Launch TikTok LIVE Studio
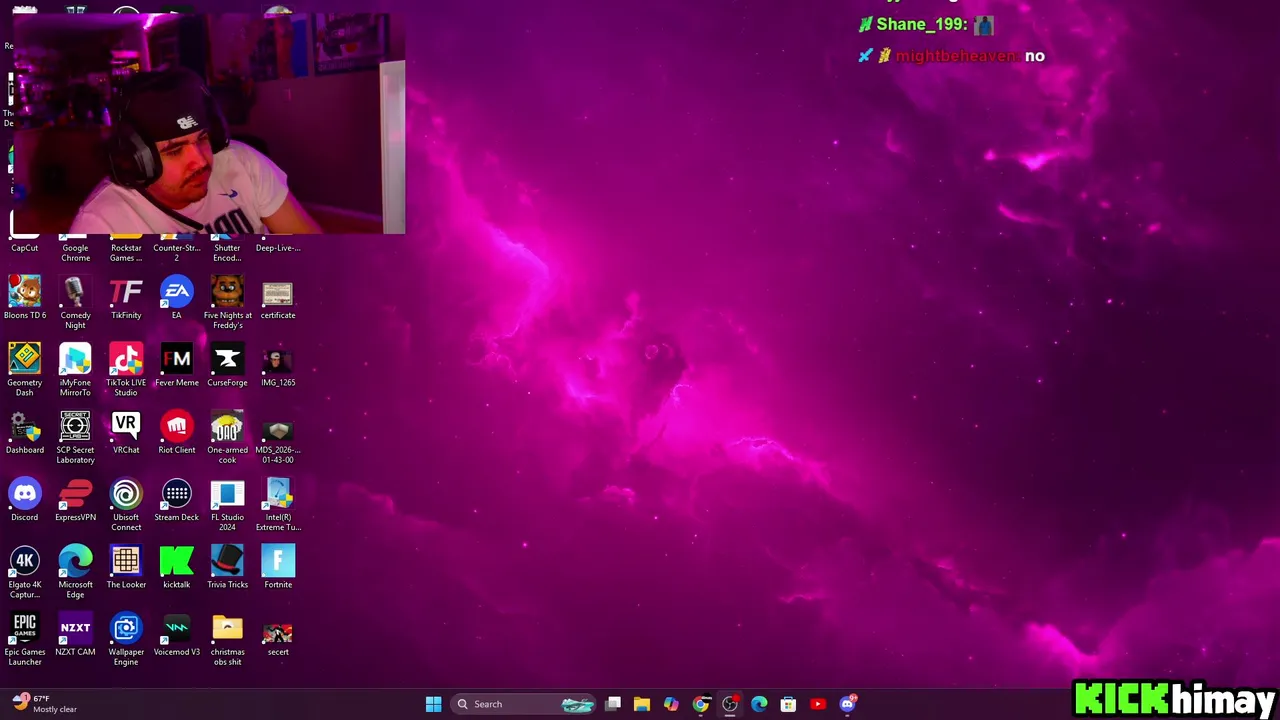Viewport: 1280px width, 720px height. click(126, 370)
